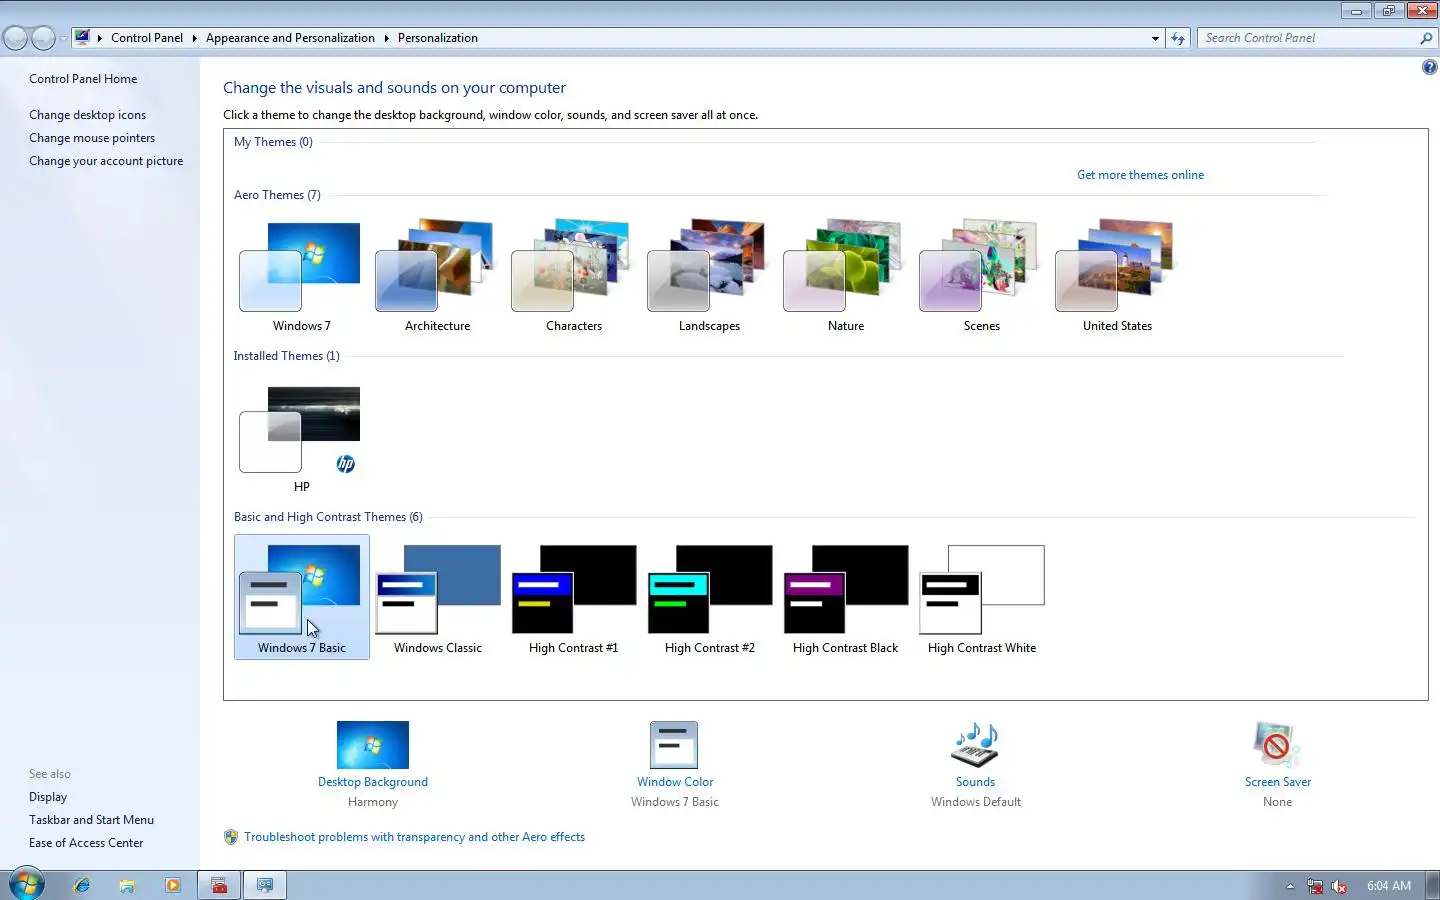Open the Windows Start button
The image size is (1440, 900).
coord(27,885)
